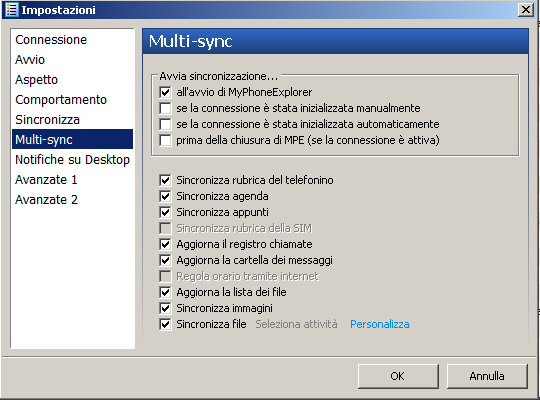
Task: Switch to the Sincronizza page
Action: click(x=48, y=120)
